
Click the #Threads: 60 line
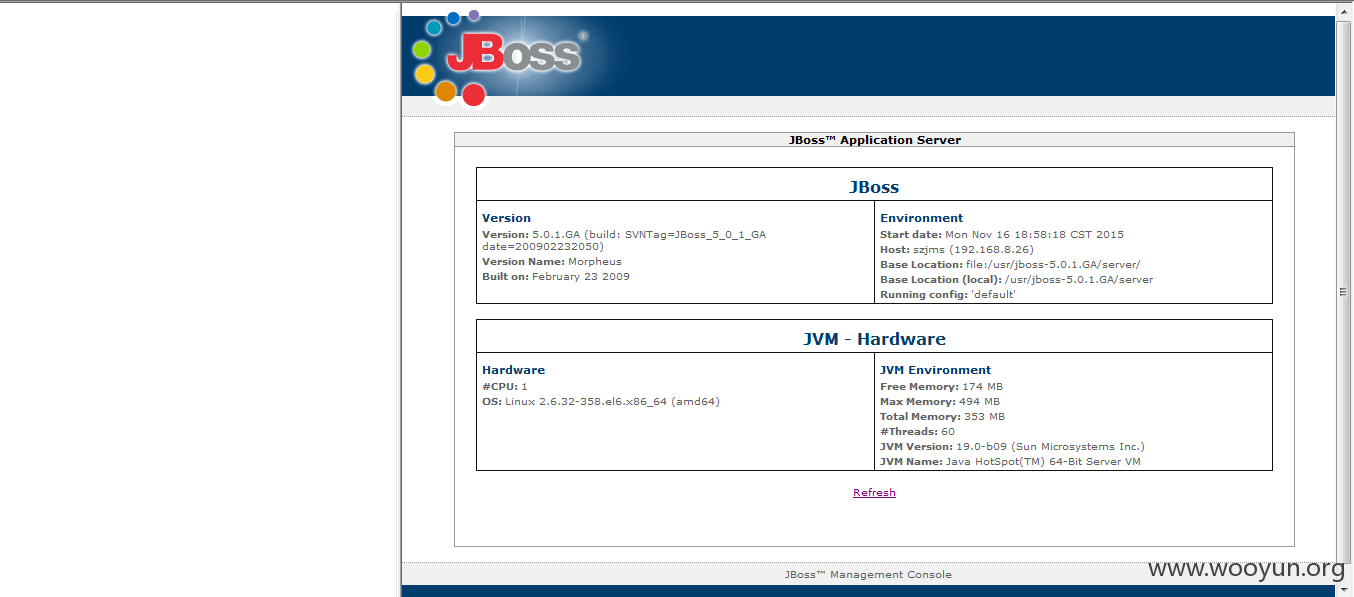click(x=917, y=432)
